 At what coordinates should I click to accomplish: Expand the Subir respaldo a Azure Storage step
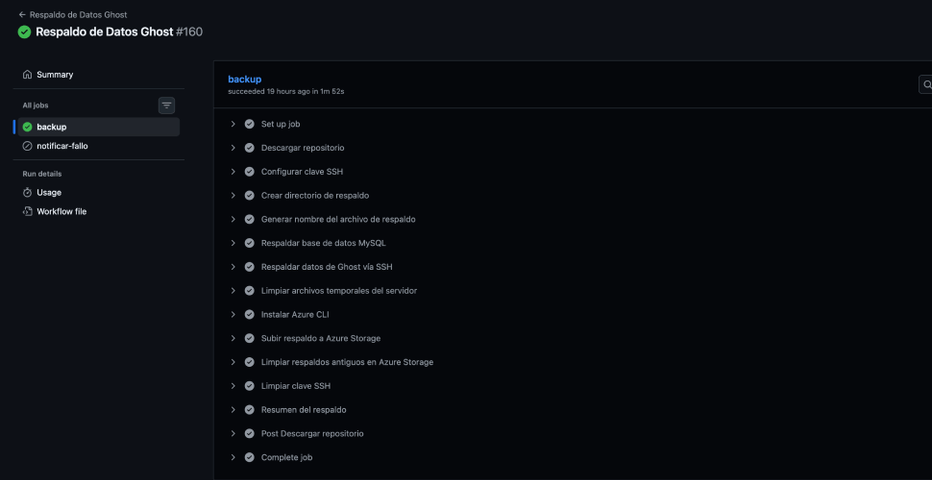click(233, 338)
